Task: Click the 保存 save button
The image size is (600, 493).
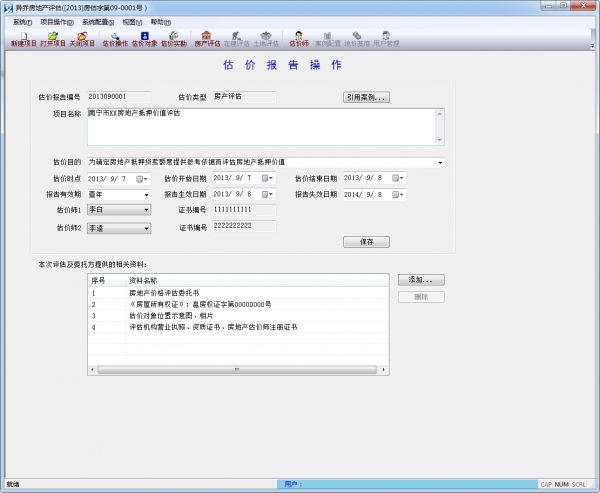Action: point(367,242)
